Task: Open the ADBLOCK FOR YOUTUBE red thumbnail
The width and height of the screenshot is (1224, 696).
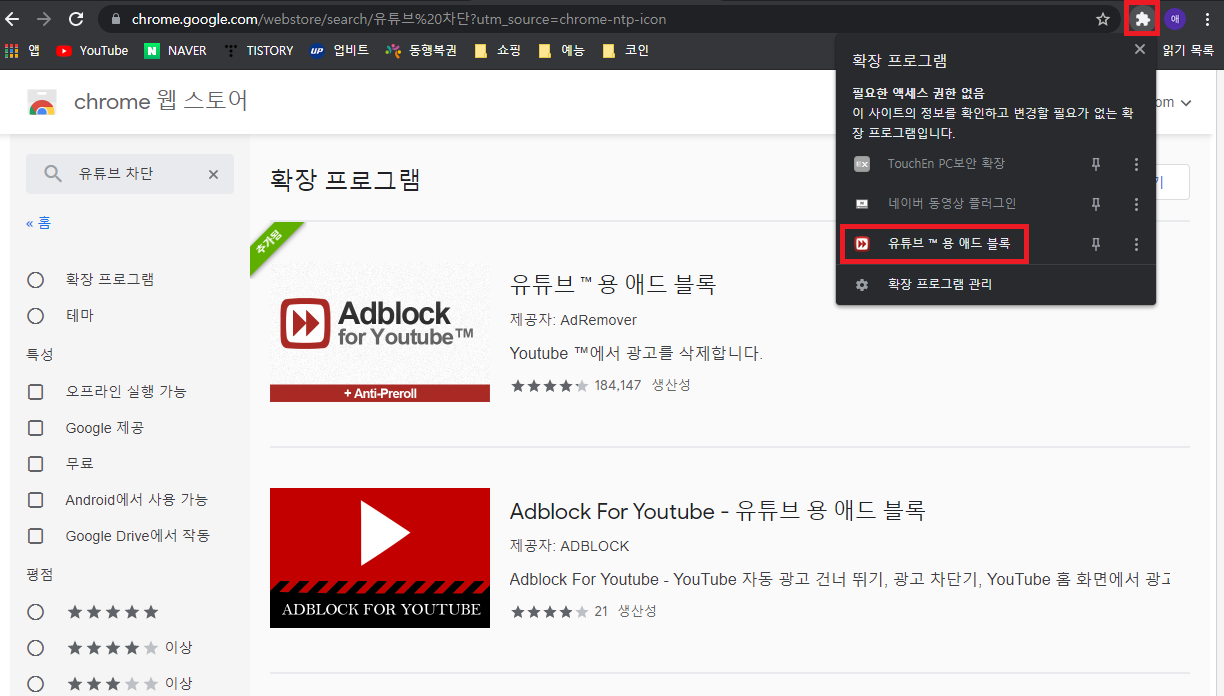Action: click(380, 558)
